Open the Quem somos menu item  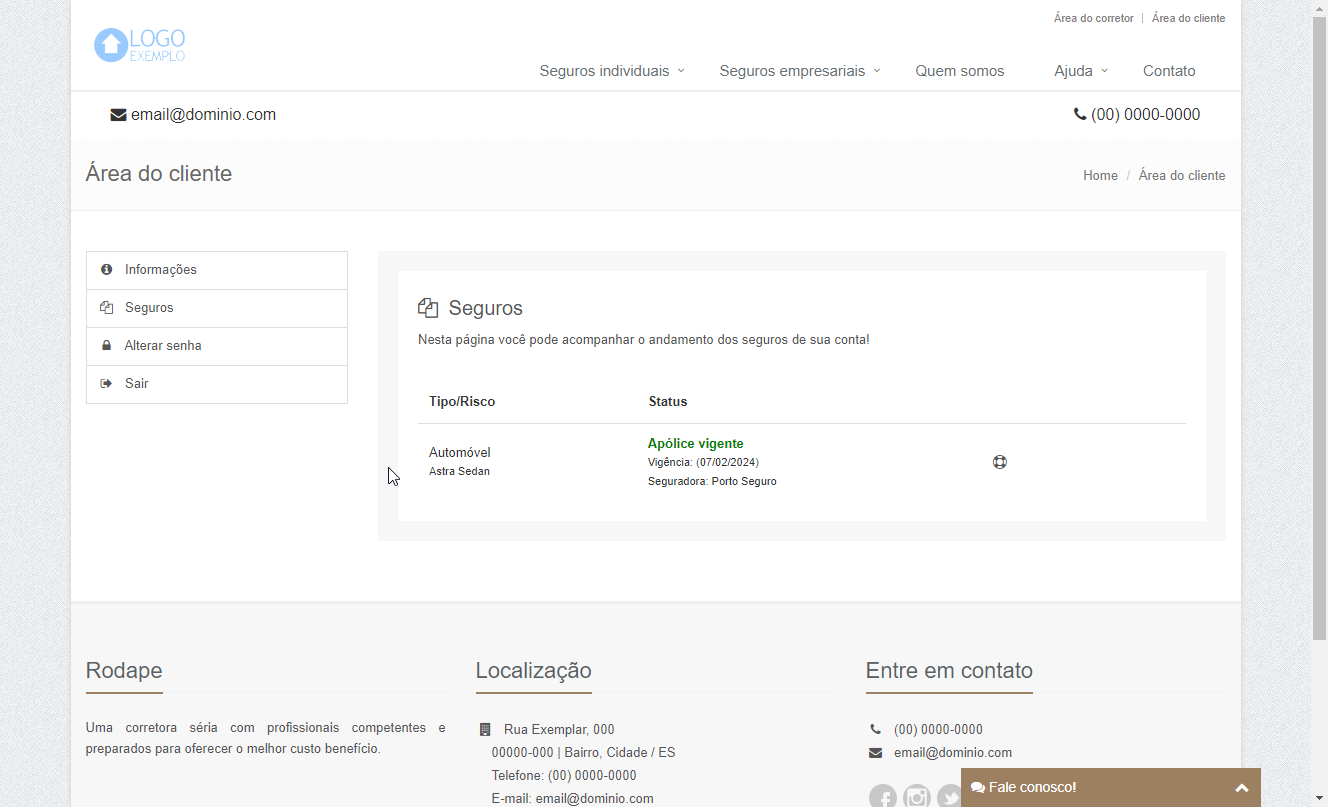click(960, 71)
